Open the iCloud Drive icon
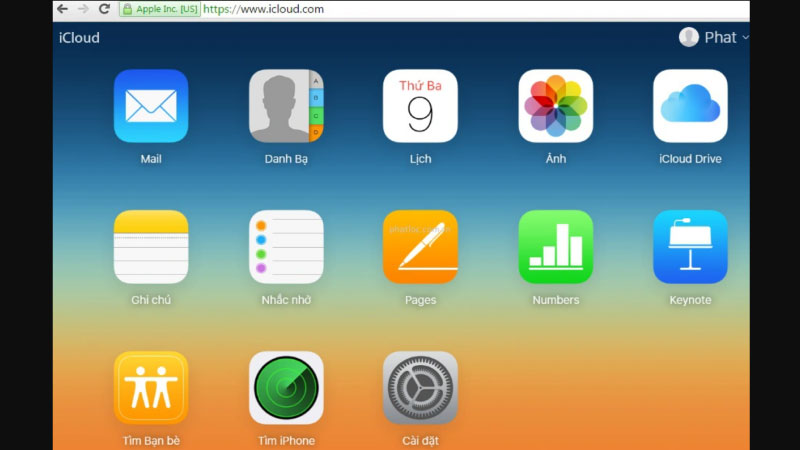The width and height of the screenshot is (800, 450). point(690,106)
